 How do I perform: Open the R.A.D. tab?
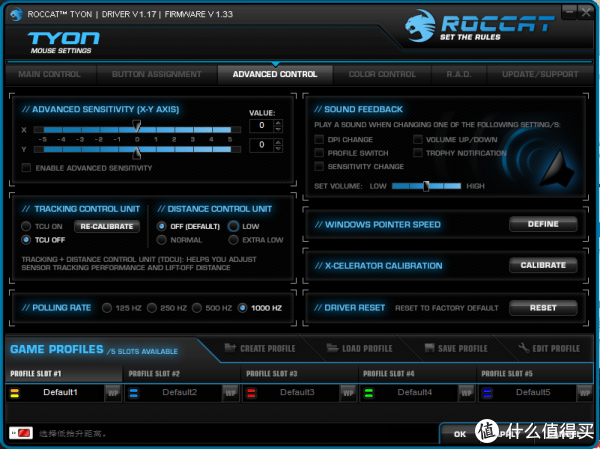[x=459, y=74]
